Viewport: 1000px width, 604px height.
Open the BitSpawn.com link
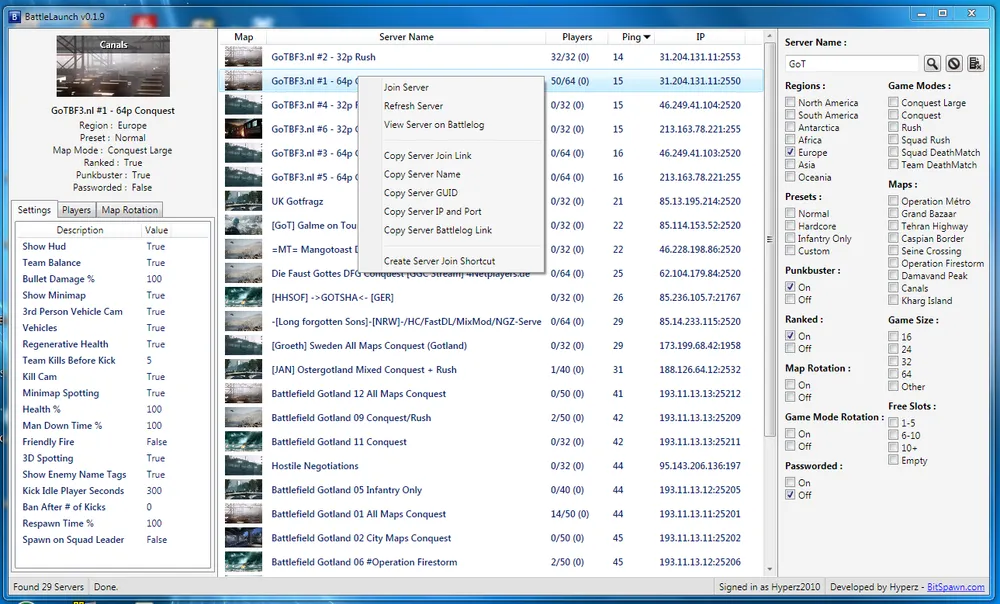(954, 586)
